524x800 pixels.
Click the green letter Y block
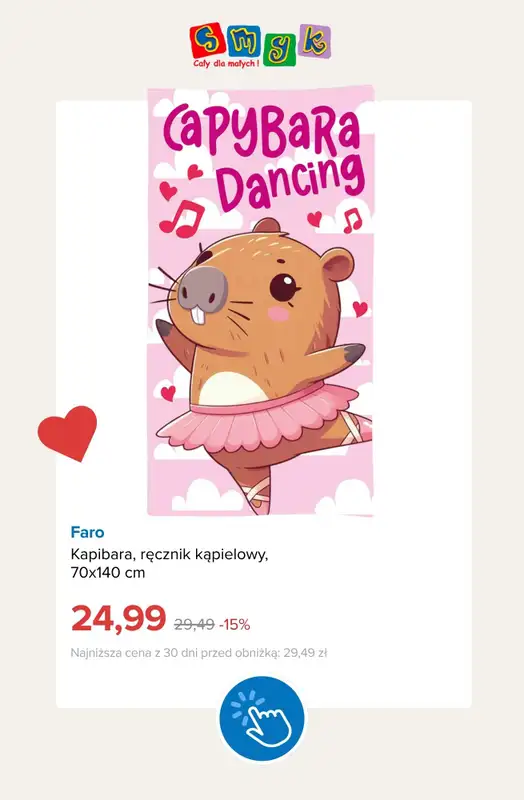[x=279, y=48]
